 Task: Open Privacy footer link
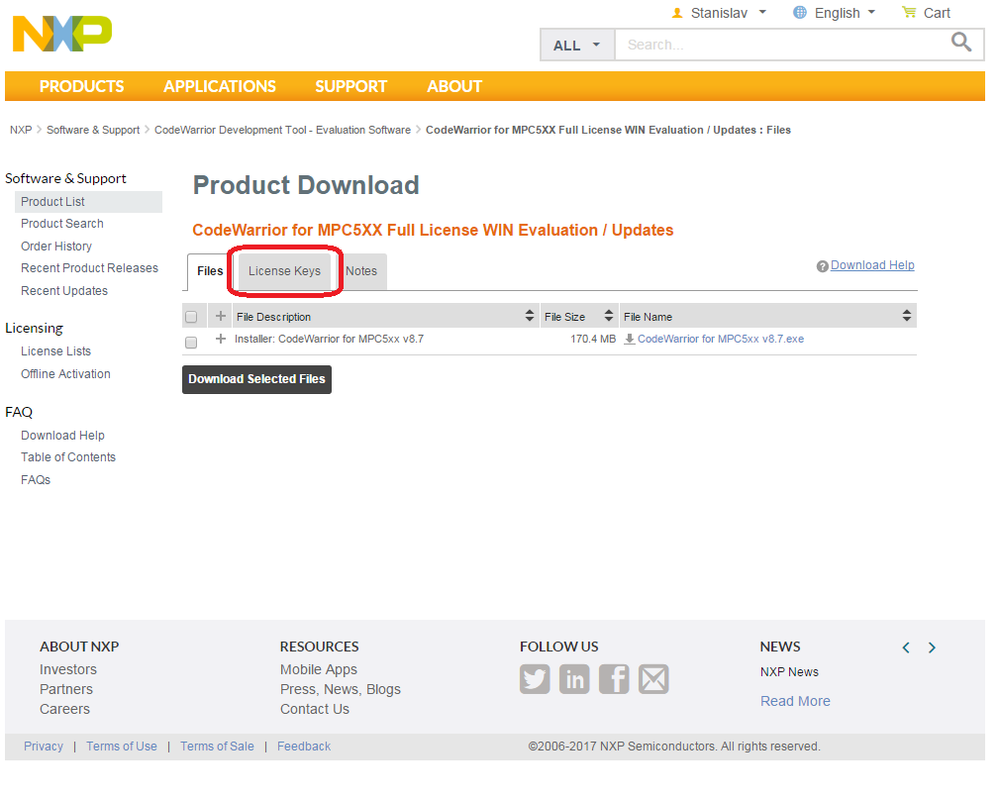coord(43,746)
